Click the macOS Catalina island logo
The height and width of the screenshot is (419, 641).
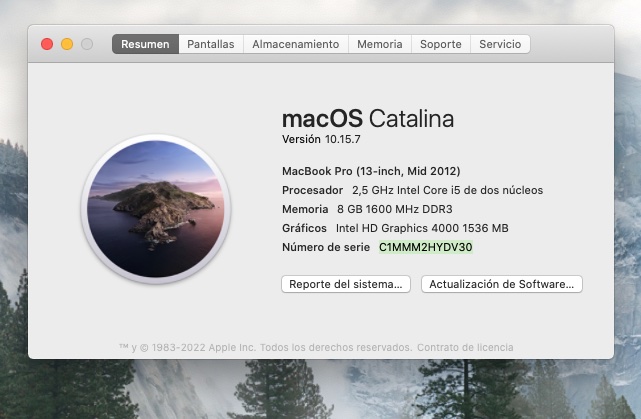(x=155, y=212)
